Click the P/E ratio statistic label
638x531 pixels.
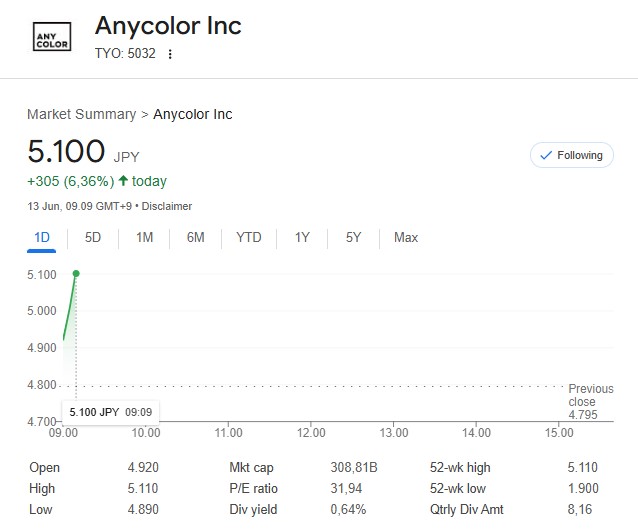[x=253, y=488]
